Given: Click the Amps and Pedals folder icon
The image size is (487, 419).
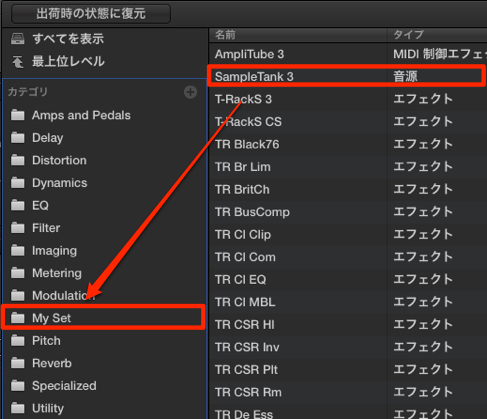Looking at the screenshot, I should click(18, 115).
